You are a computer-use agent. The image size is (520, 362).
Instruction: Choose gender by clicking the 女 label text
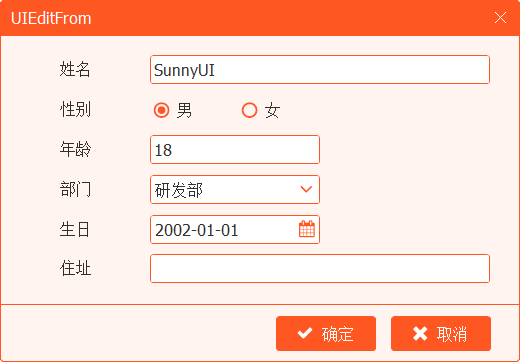click(x=272, y=110)
